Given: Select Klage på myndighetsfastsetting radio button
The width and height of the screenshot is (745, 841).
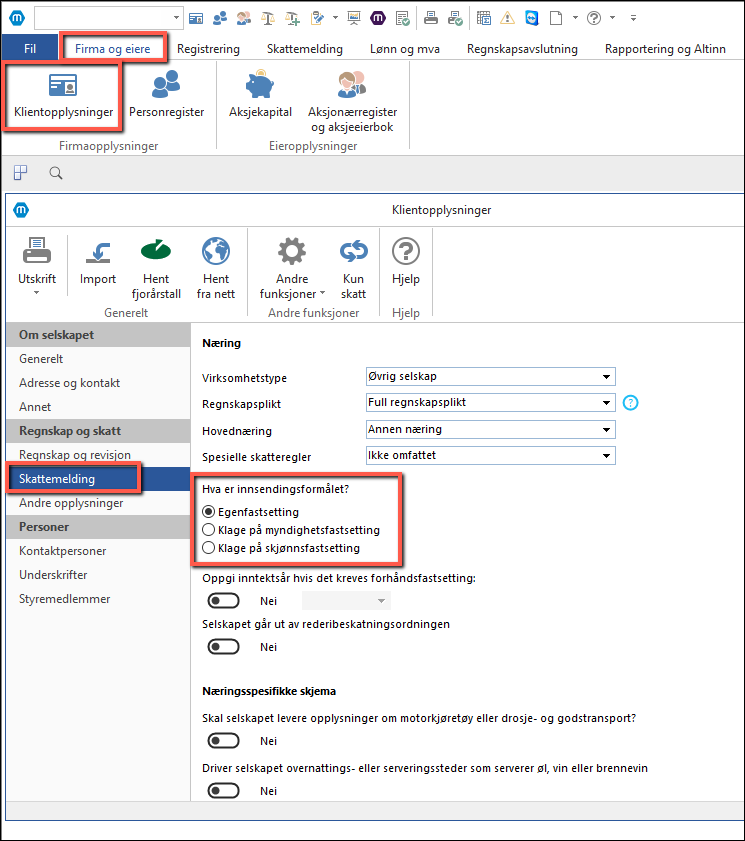Looking at the screenshot, I should [209, 530].
